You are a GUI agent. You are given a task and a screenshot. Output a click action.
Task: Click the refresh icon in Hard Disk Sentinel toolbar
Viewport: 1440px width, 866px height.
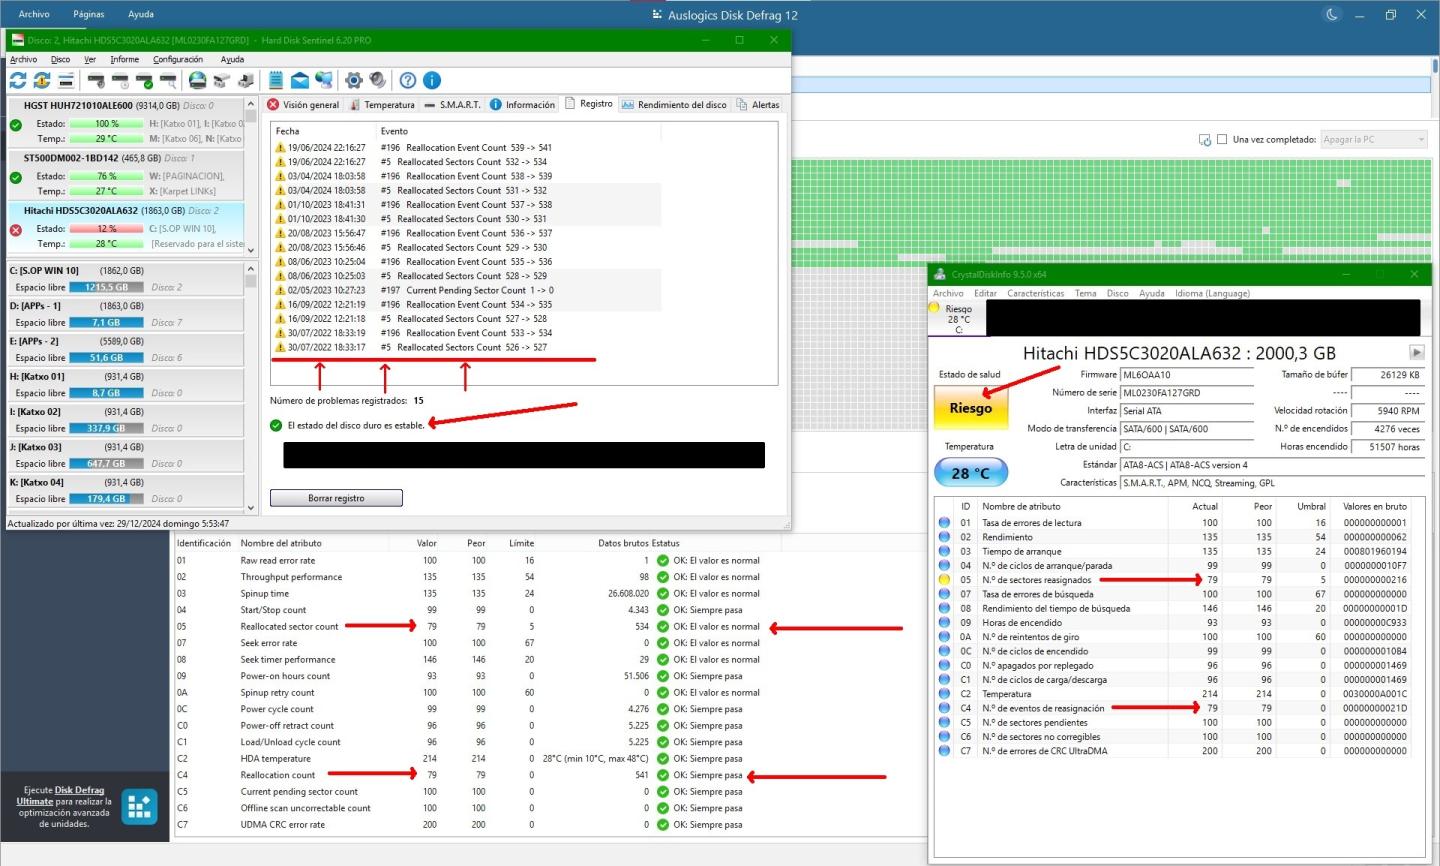tap(18, 81)
